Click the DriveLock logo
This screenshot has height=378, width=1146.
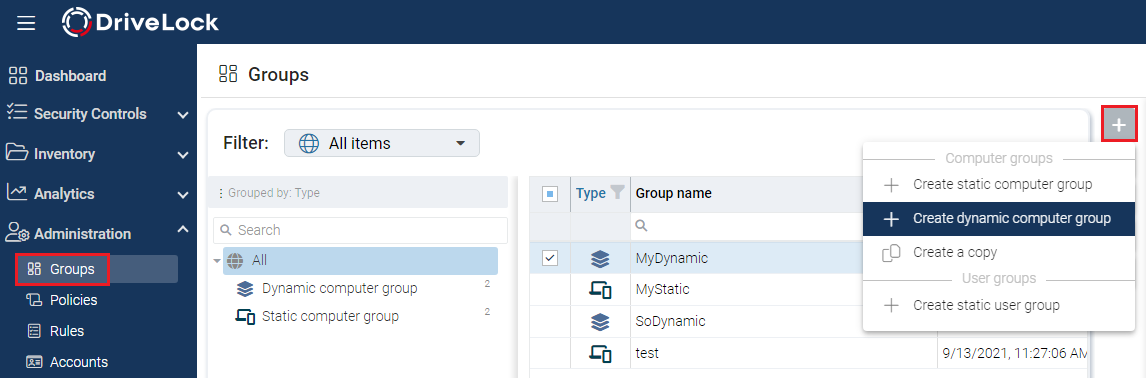(140, 23)
